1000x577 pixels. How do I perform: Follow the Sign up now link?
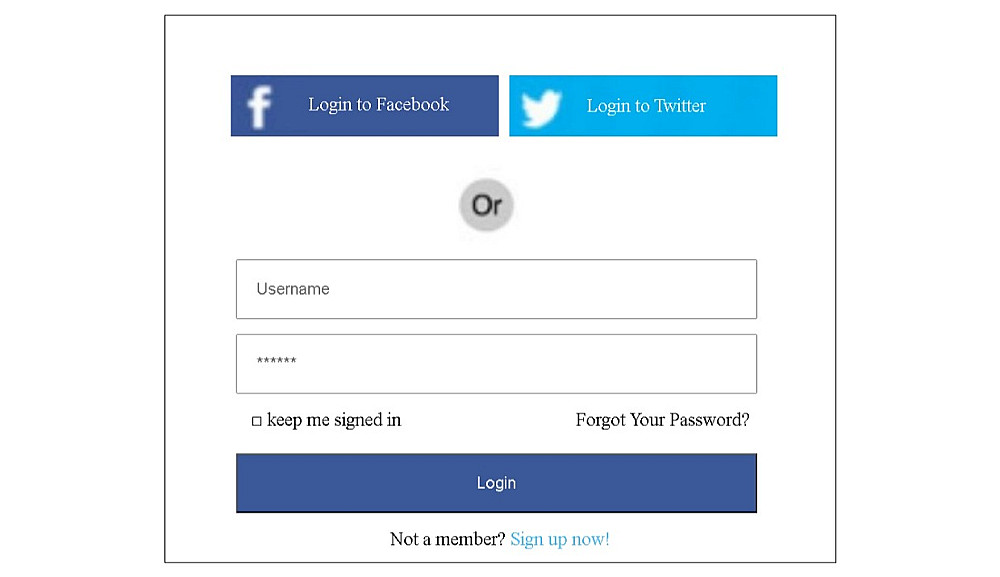pos(560,540)
